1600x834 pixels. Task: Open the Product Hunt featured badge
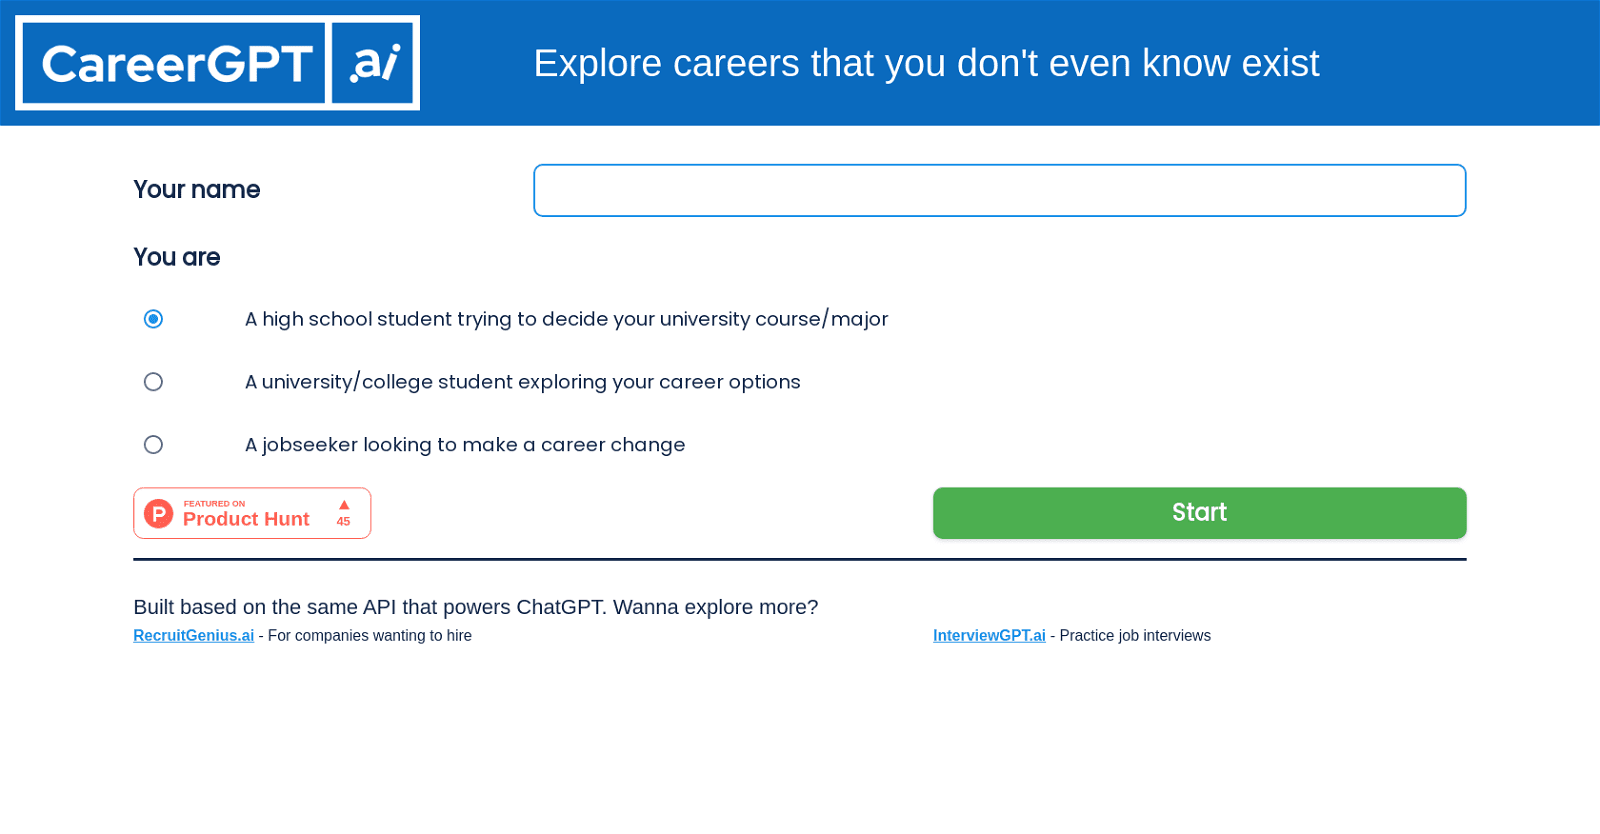click(251, 513)
